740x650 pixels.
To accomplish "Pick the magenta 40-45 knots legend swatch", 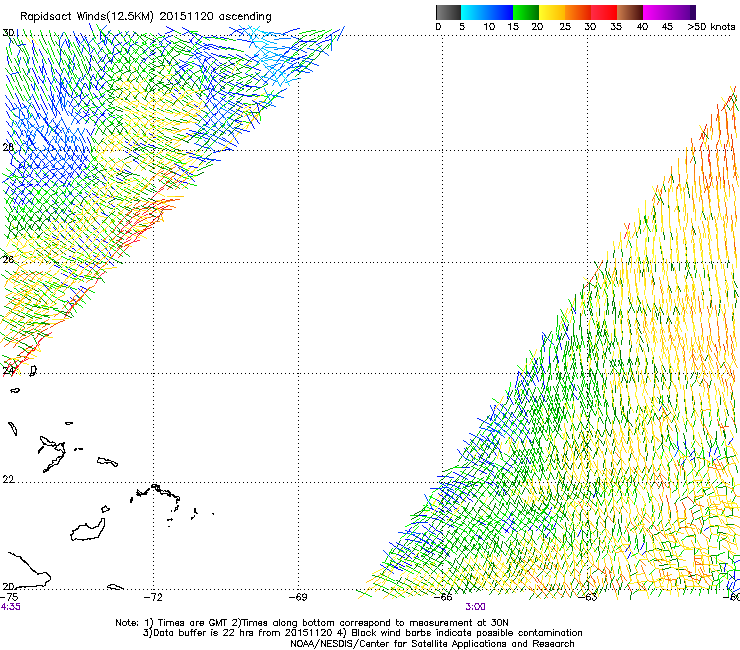I will pyautogui.click(x=656, y=12).
